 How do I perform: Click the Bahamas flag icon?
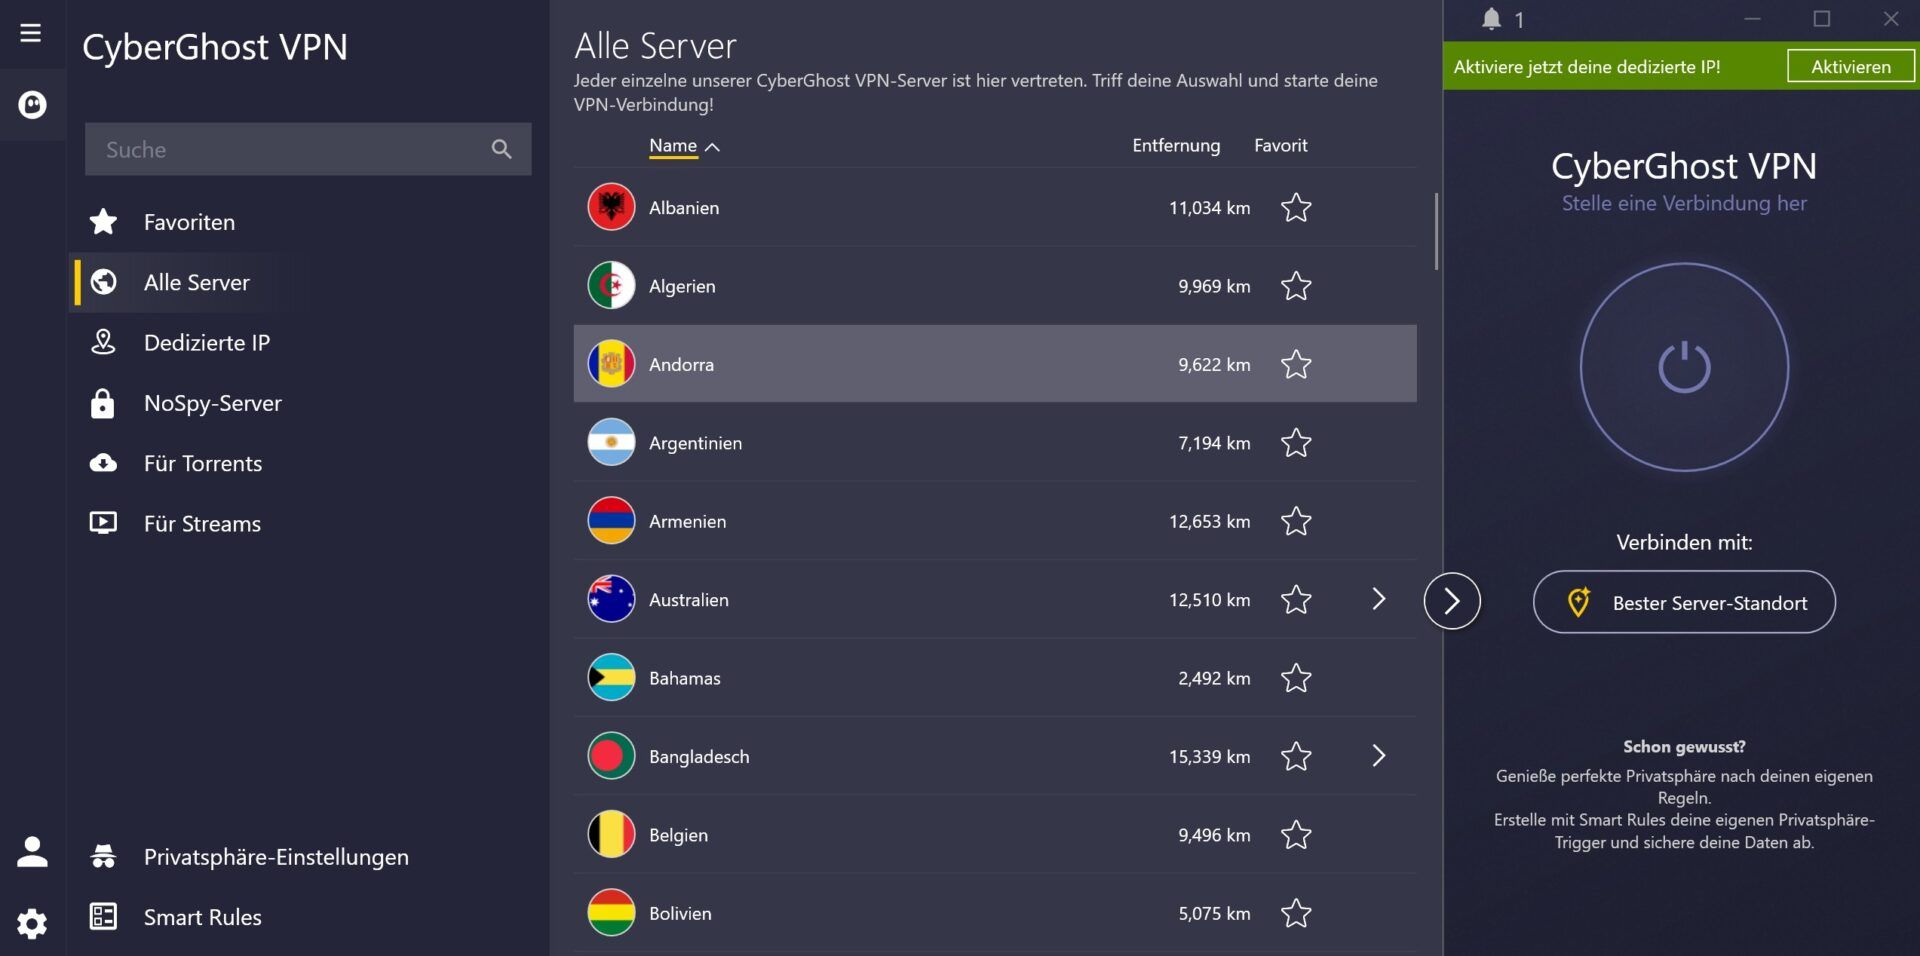click(611, 678)
